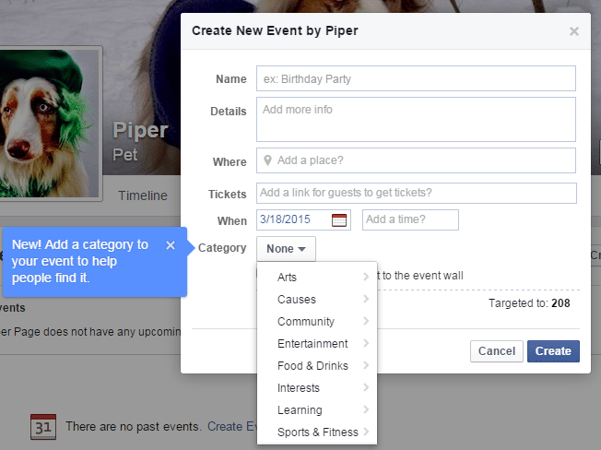
Task: Open the Timeline tab
Action: coord(143,196)
